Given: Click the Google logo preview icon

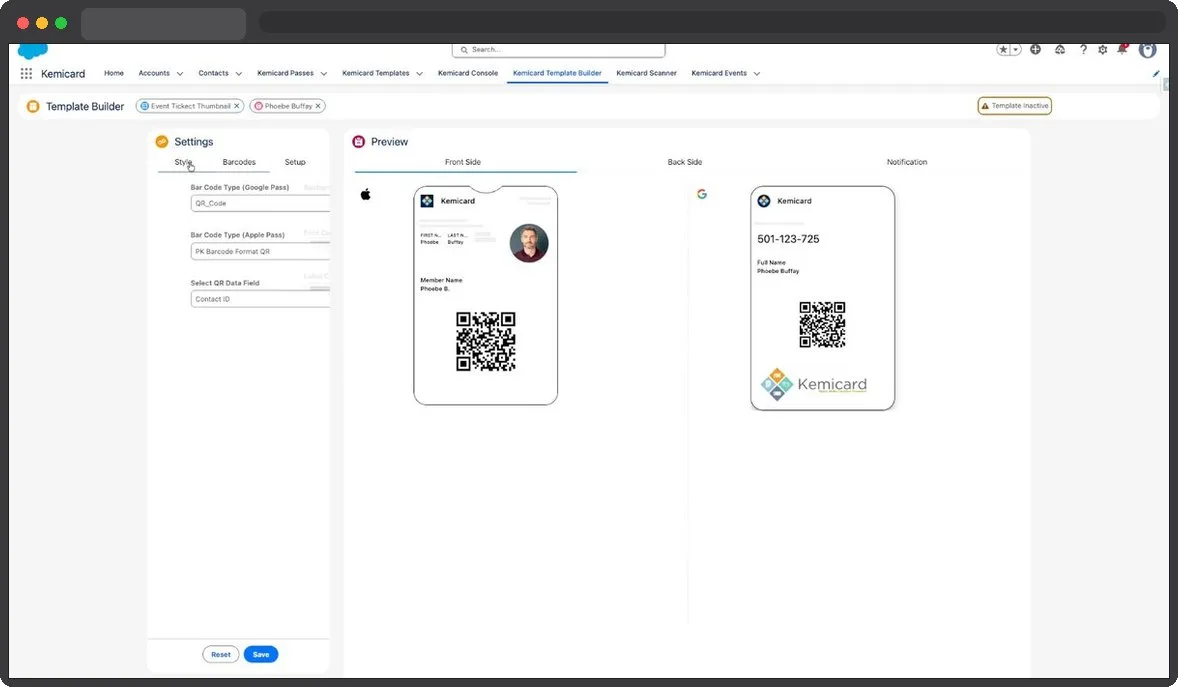Looking at the screenshot, I should (702, 194).
